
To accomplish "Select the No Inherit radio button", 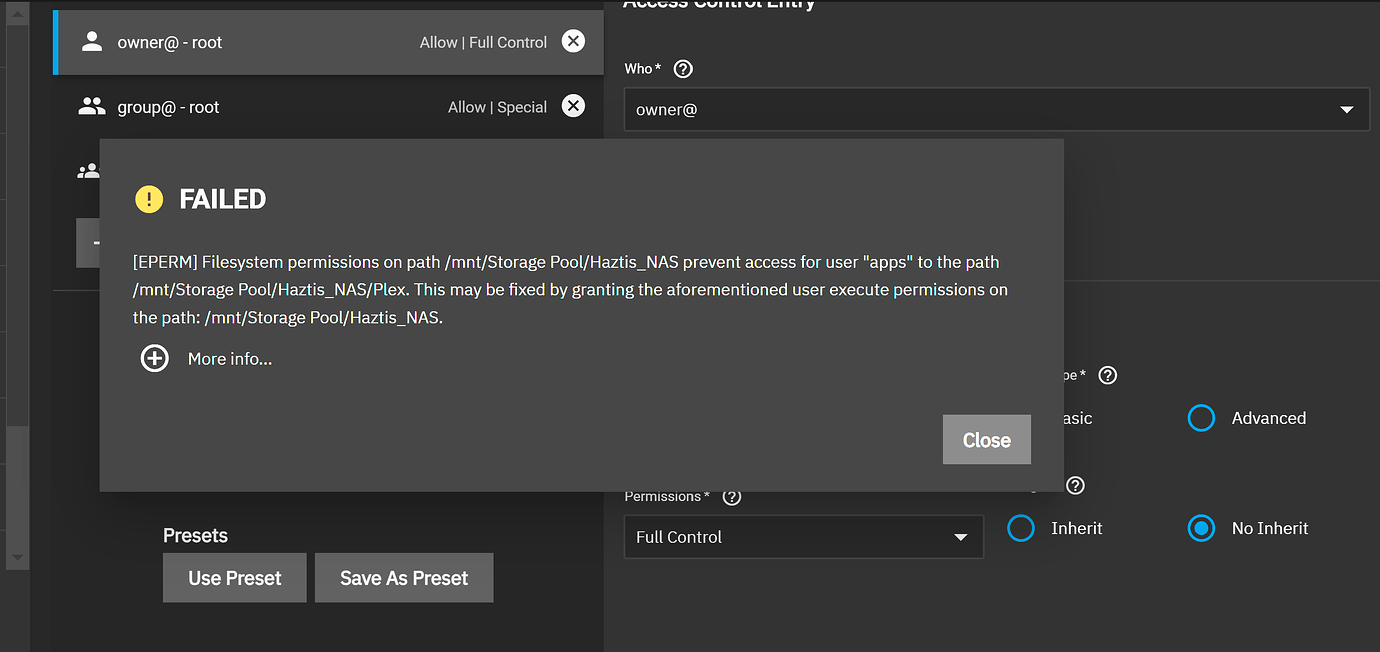I will pos(1201,528).
